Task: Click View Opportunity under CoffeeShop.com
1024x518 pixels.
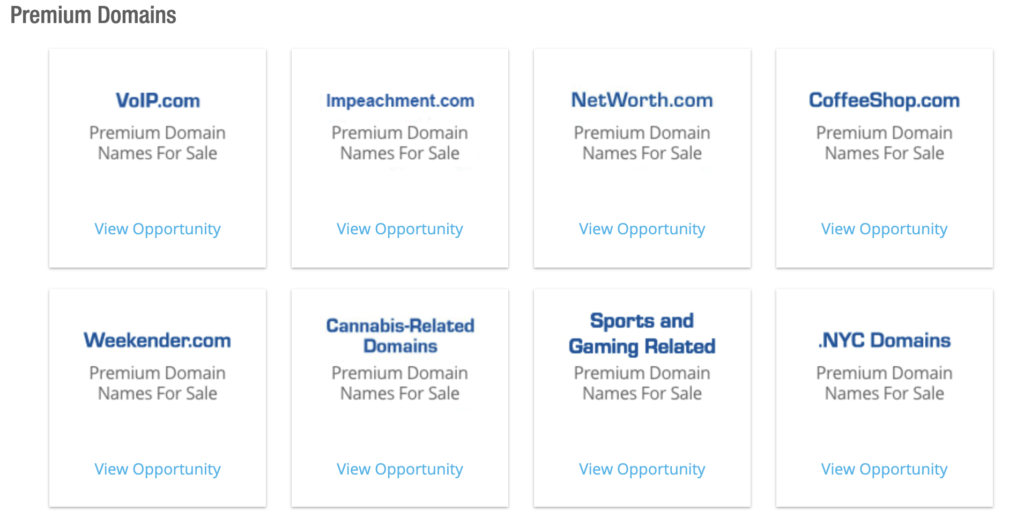Action: (884, 229)
